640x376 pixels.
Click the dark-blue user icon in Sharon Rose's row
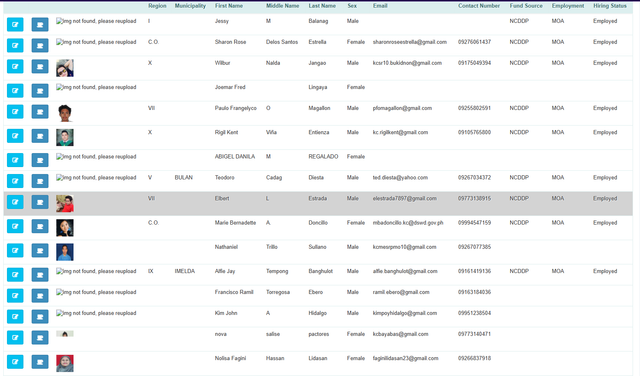pyautogui.click(x=40, y=45)
